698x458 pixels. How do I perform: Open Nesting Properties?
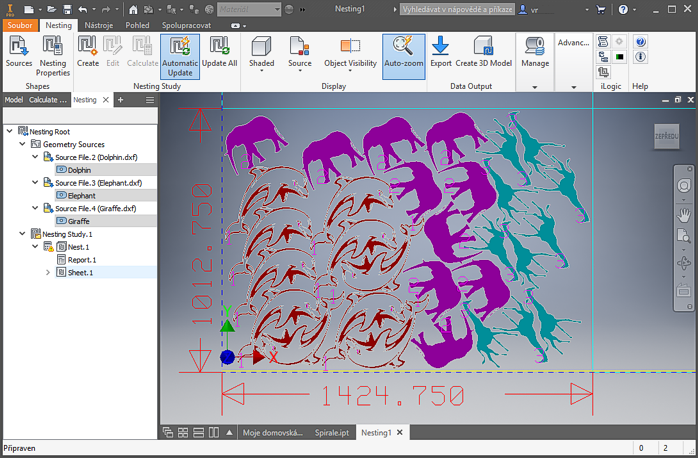(54, 52)
